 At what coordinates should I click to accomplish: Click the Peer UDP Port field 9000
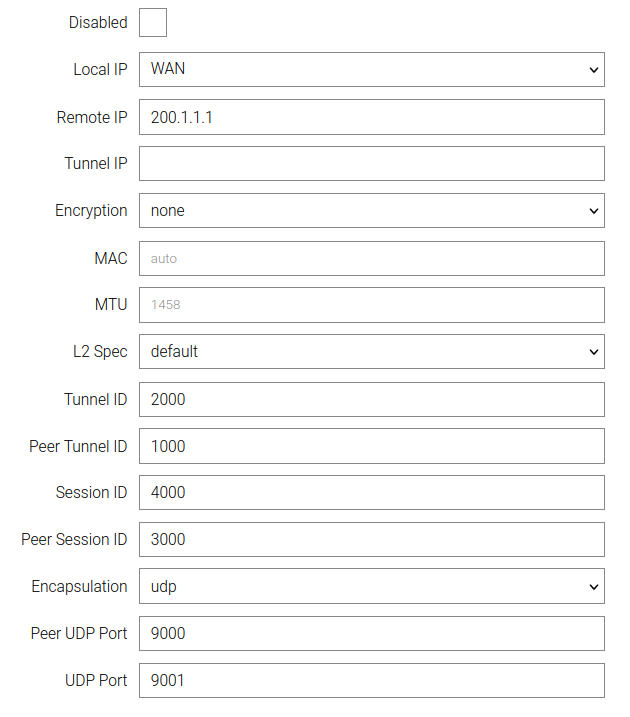pos(371,634)
